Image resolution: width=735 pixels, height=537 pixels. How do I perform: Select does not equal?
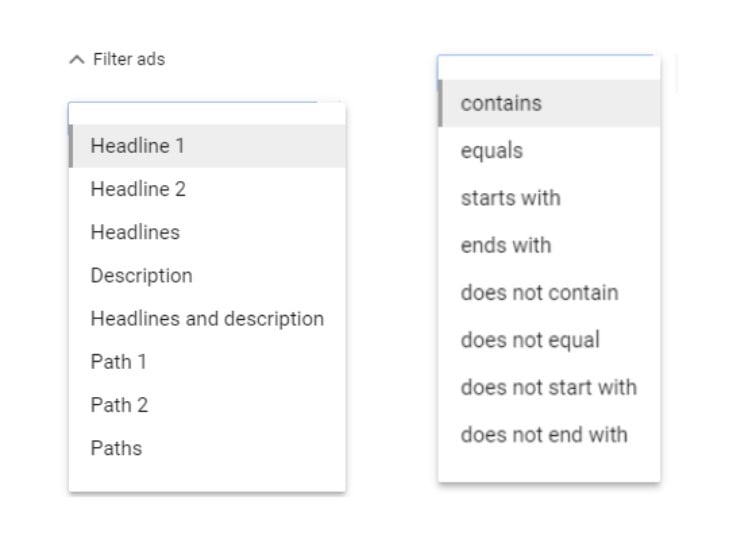(549, 340)
